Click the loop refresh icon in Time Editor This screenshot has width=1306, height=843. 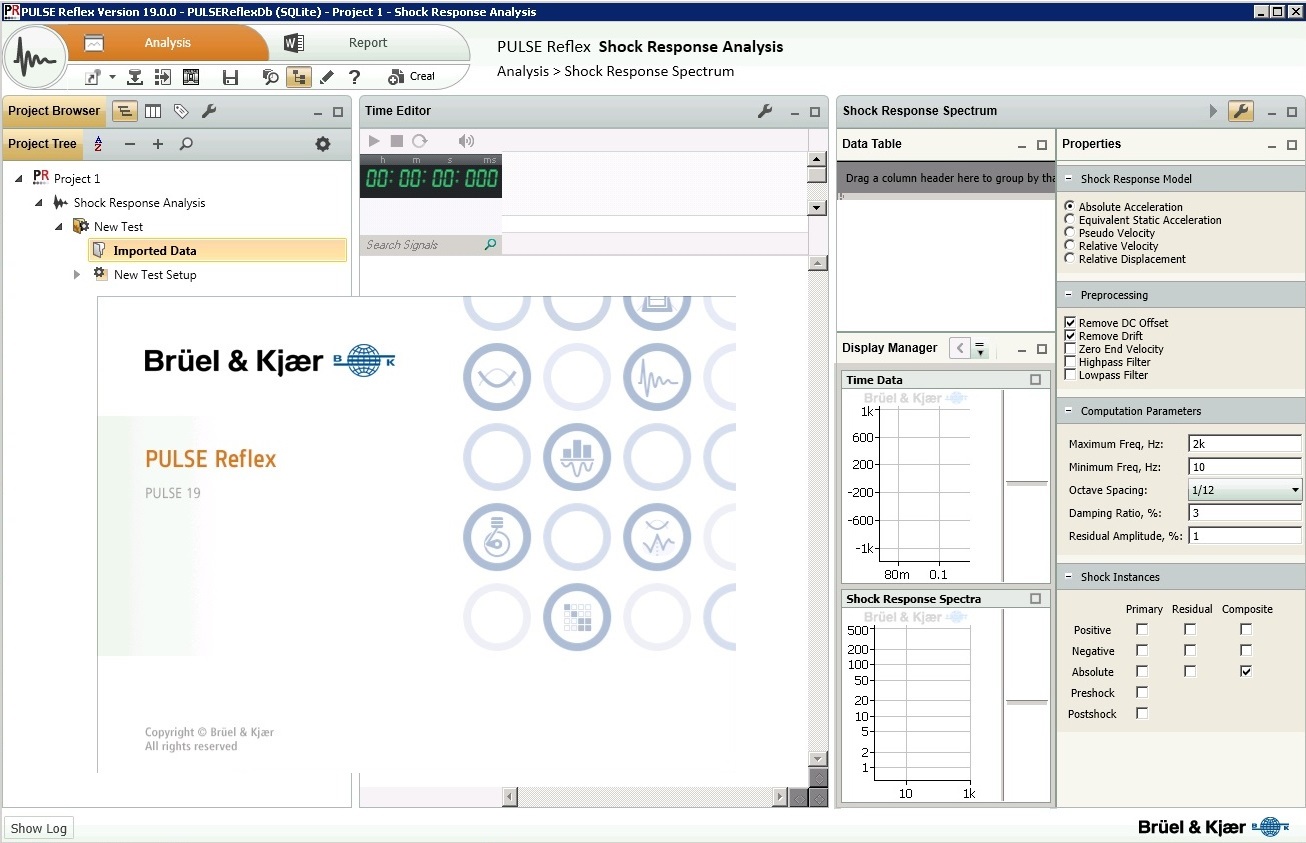point(420,141)
